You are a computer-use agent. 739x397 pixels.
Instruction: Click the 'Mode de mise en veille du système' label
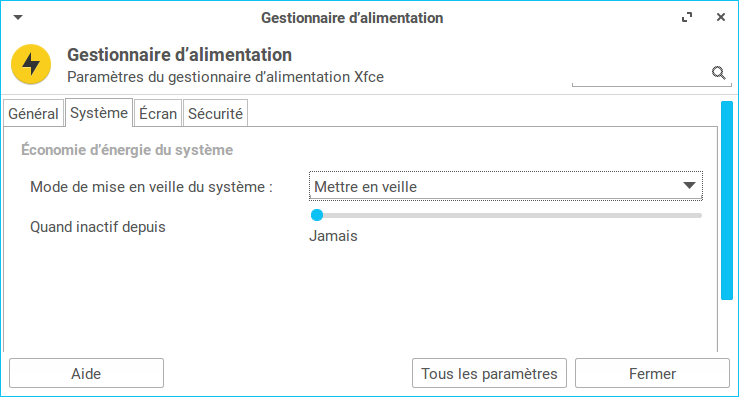tap(151, 187)
